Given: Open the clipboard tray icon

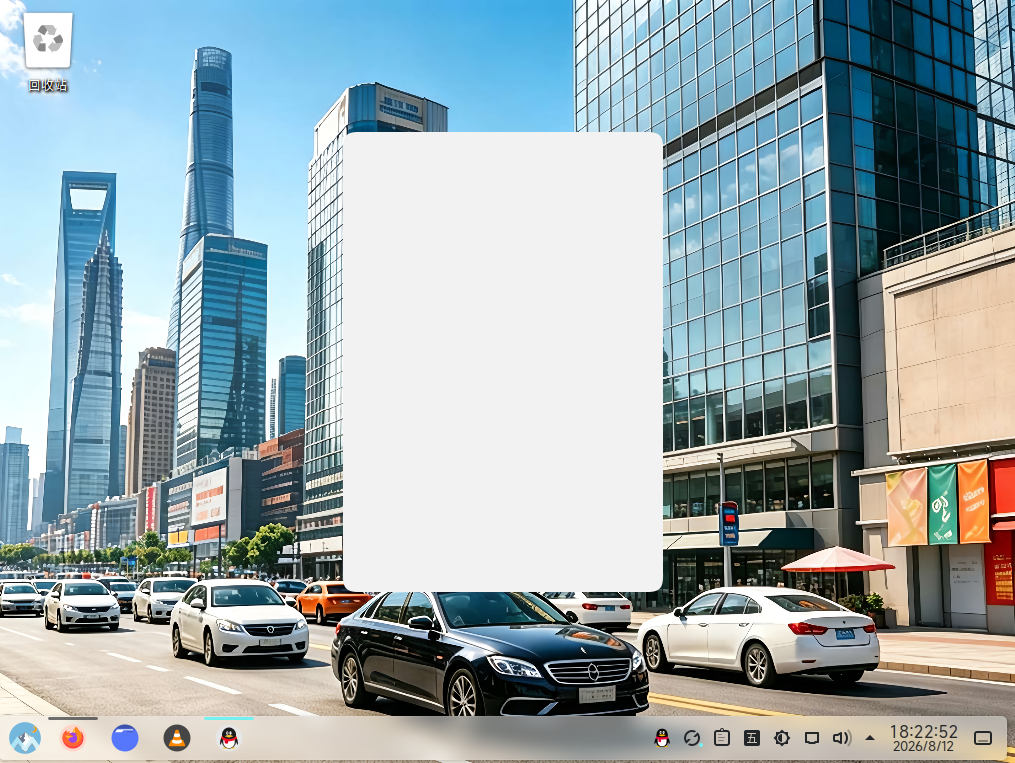Looking at the screenshot, I should (722, 738).
